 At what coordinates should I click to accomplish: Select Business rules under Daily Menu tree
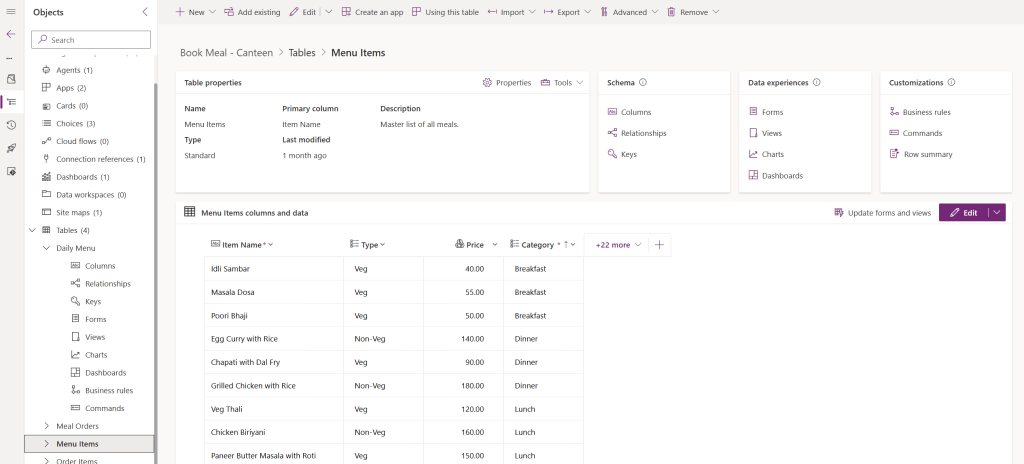[108, 391]
